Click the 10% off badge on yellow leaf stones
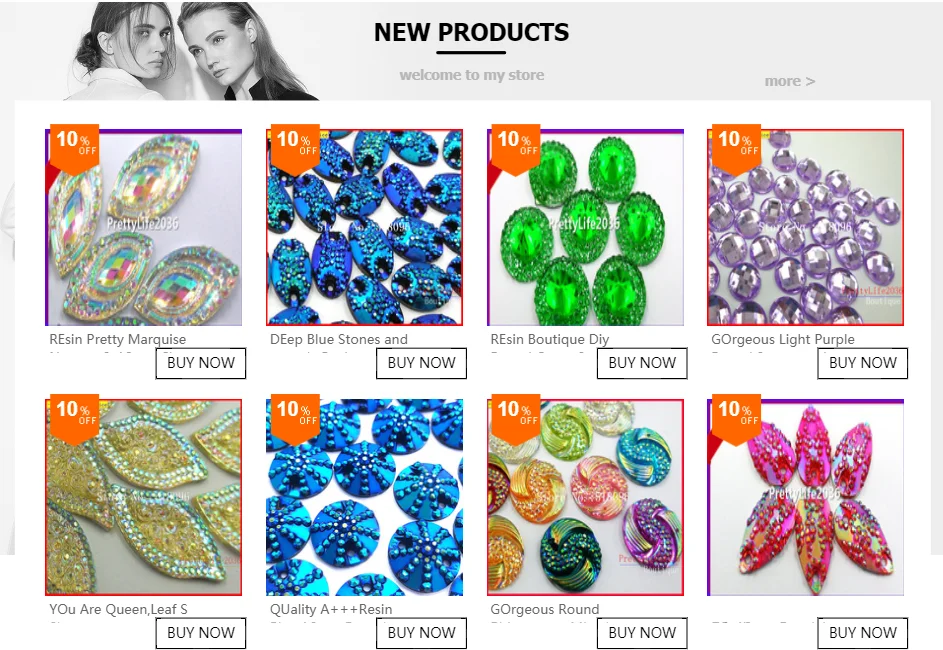Image resolution: width=943 pixels, height=650 pixels. [x=74, y=419]
